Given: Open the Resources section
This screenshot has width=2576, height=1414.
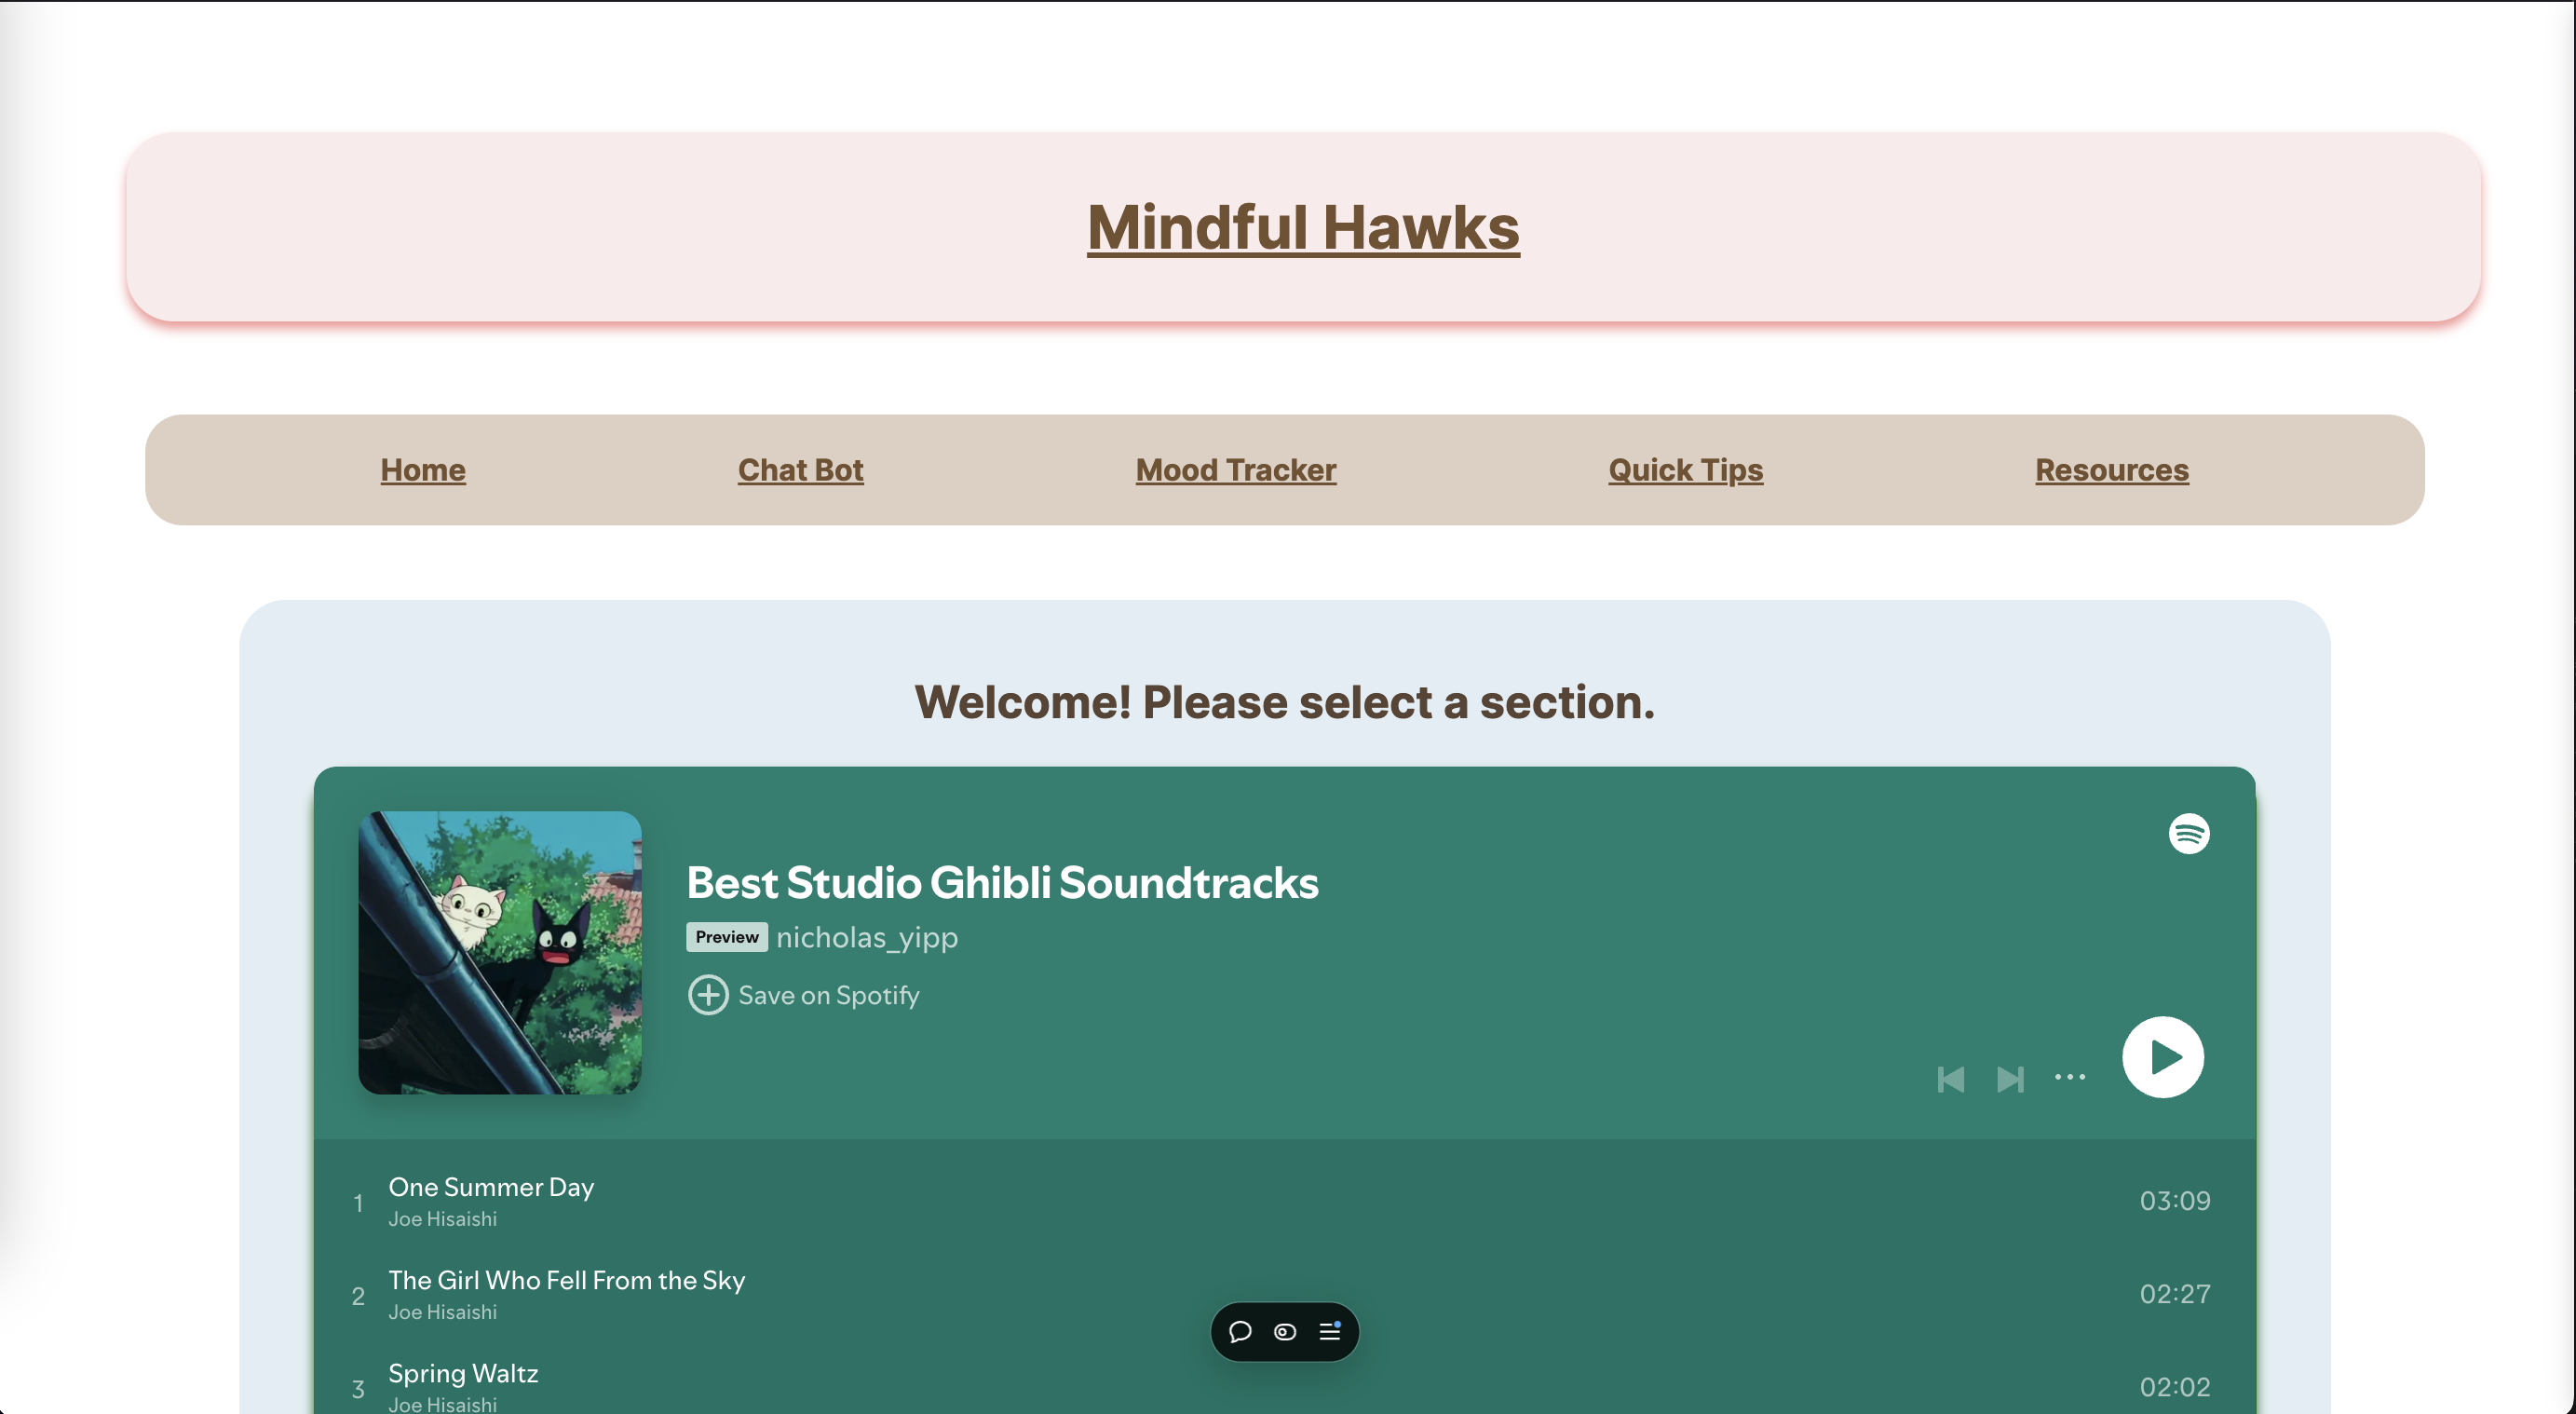Looking at the screenshot, I should tap(2111, 470).
